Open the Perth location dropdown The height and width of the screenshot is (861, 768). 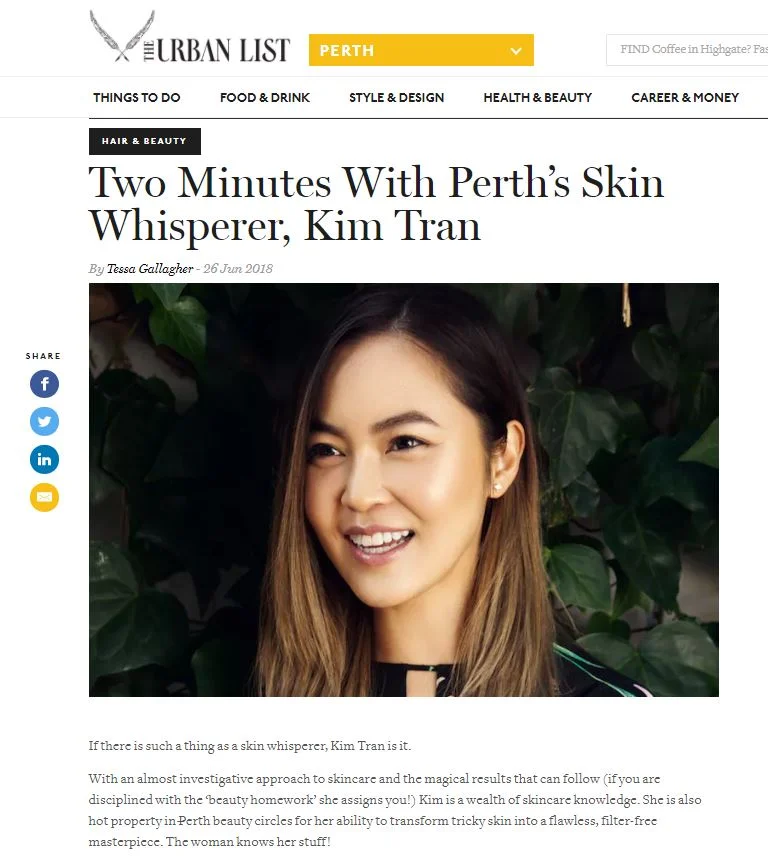[421, 50]
